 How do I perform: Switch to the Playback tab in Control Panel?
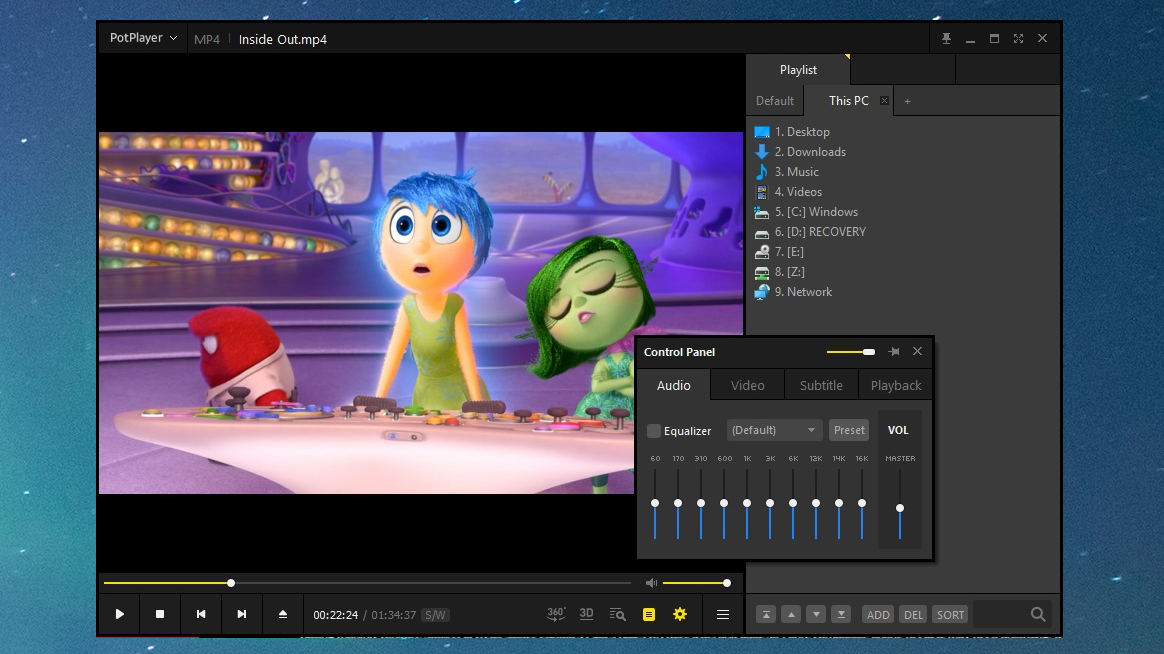click(x=895, y=385)
